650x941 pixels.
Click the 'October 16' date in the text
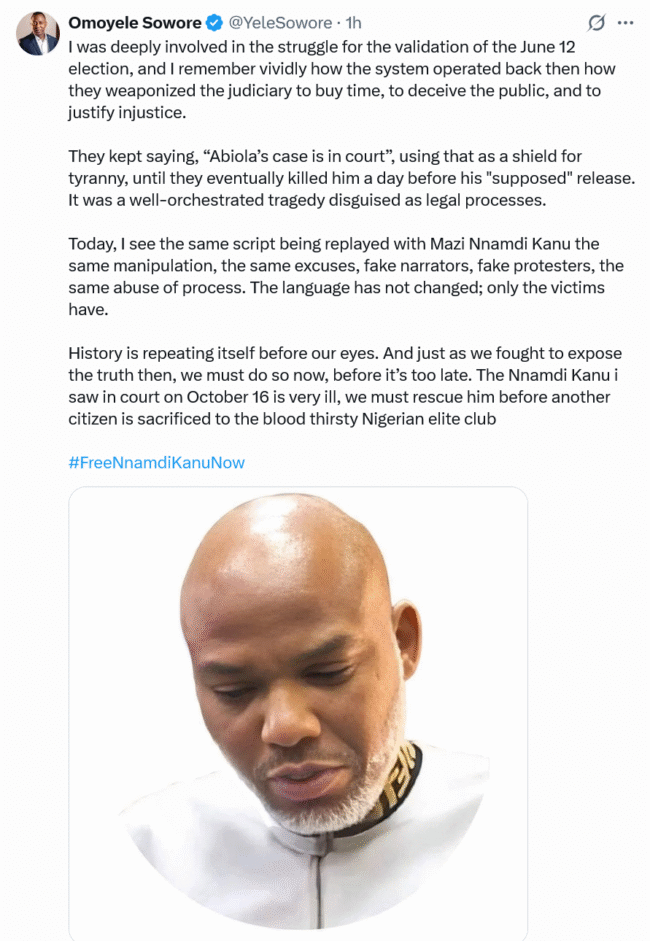227,397
